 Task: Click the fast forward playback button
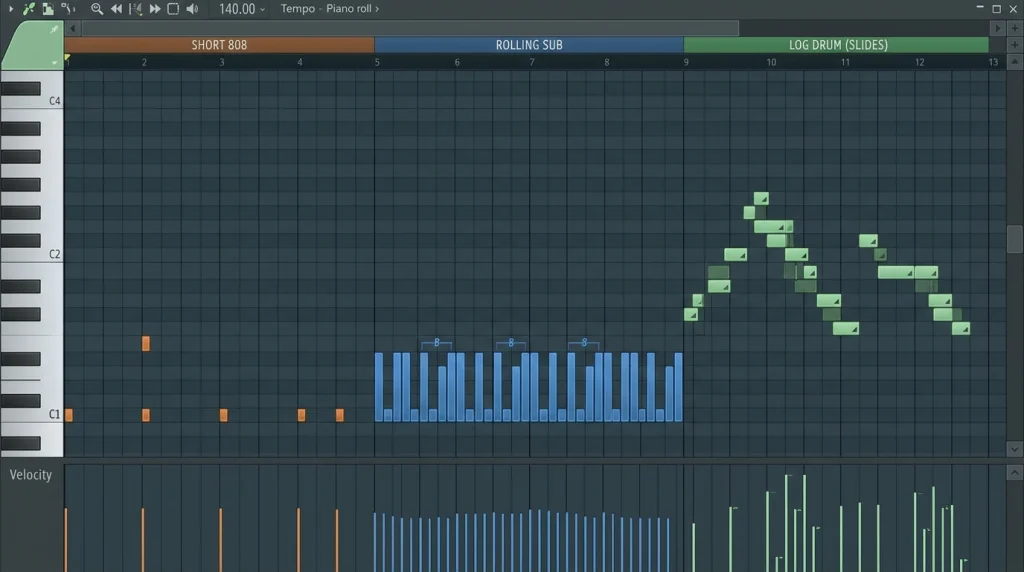pos(155,8)
